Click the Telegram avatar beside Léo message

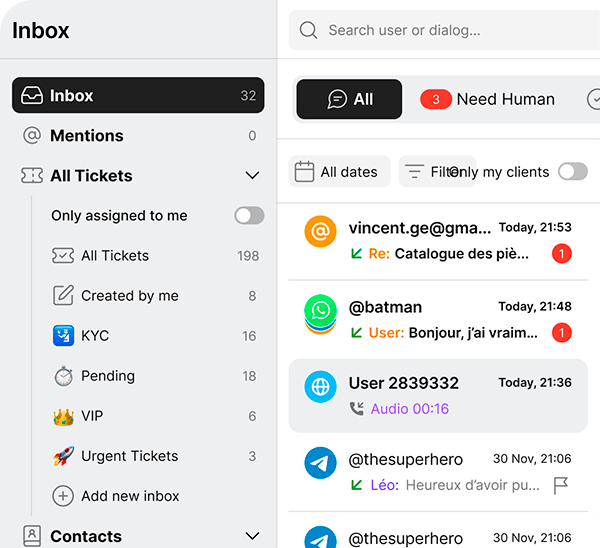pyautogui.click(x=320, y=463)
